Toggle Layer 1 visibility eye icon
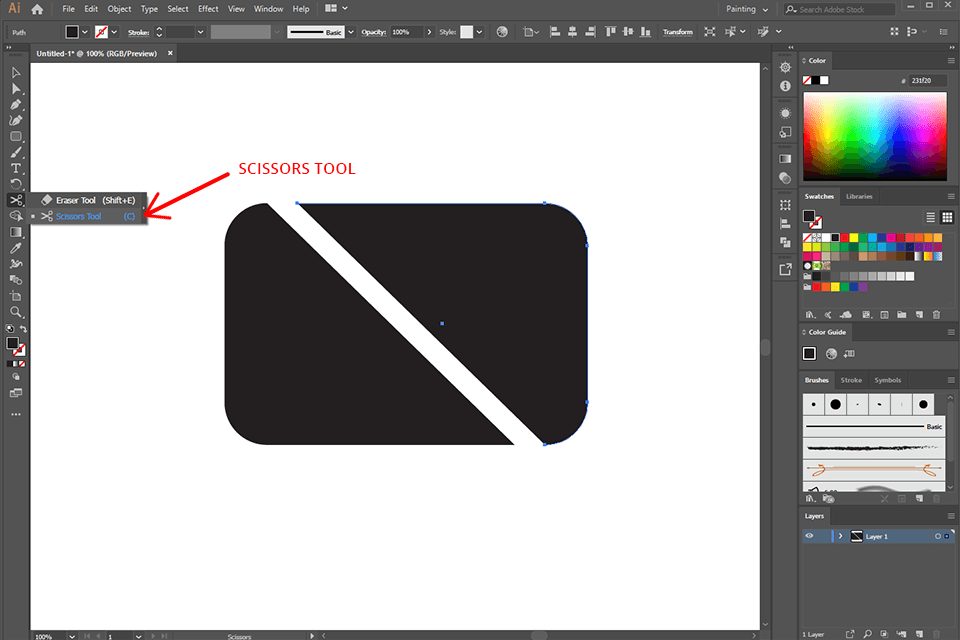 [809, 536]
